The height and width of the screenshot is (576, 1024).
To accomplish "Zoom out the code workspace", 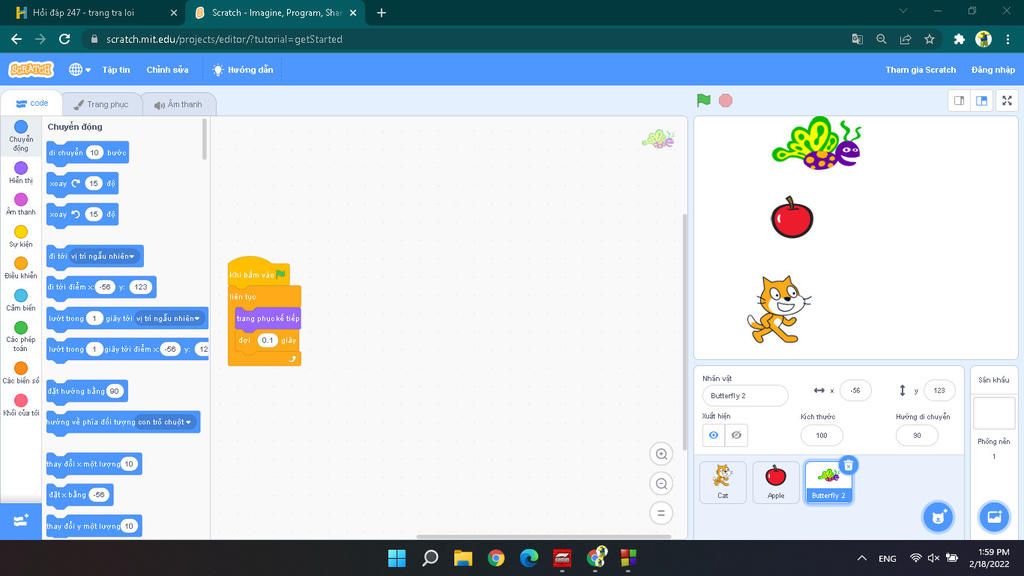I will pos(661,483).
